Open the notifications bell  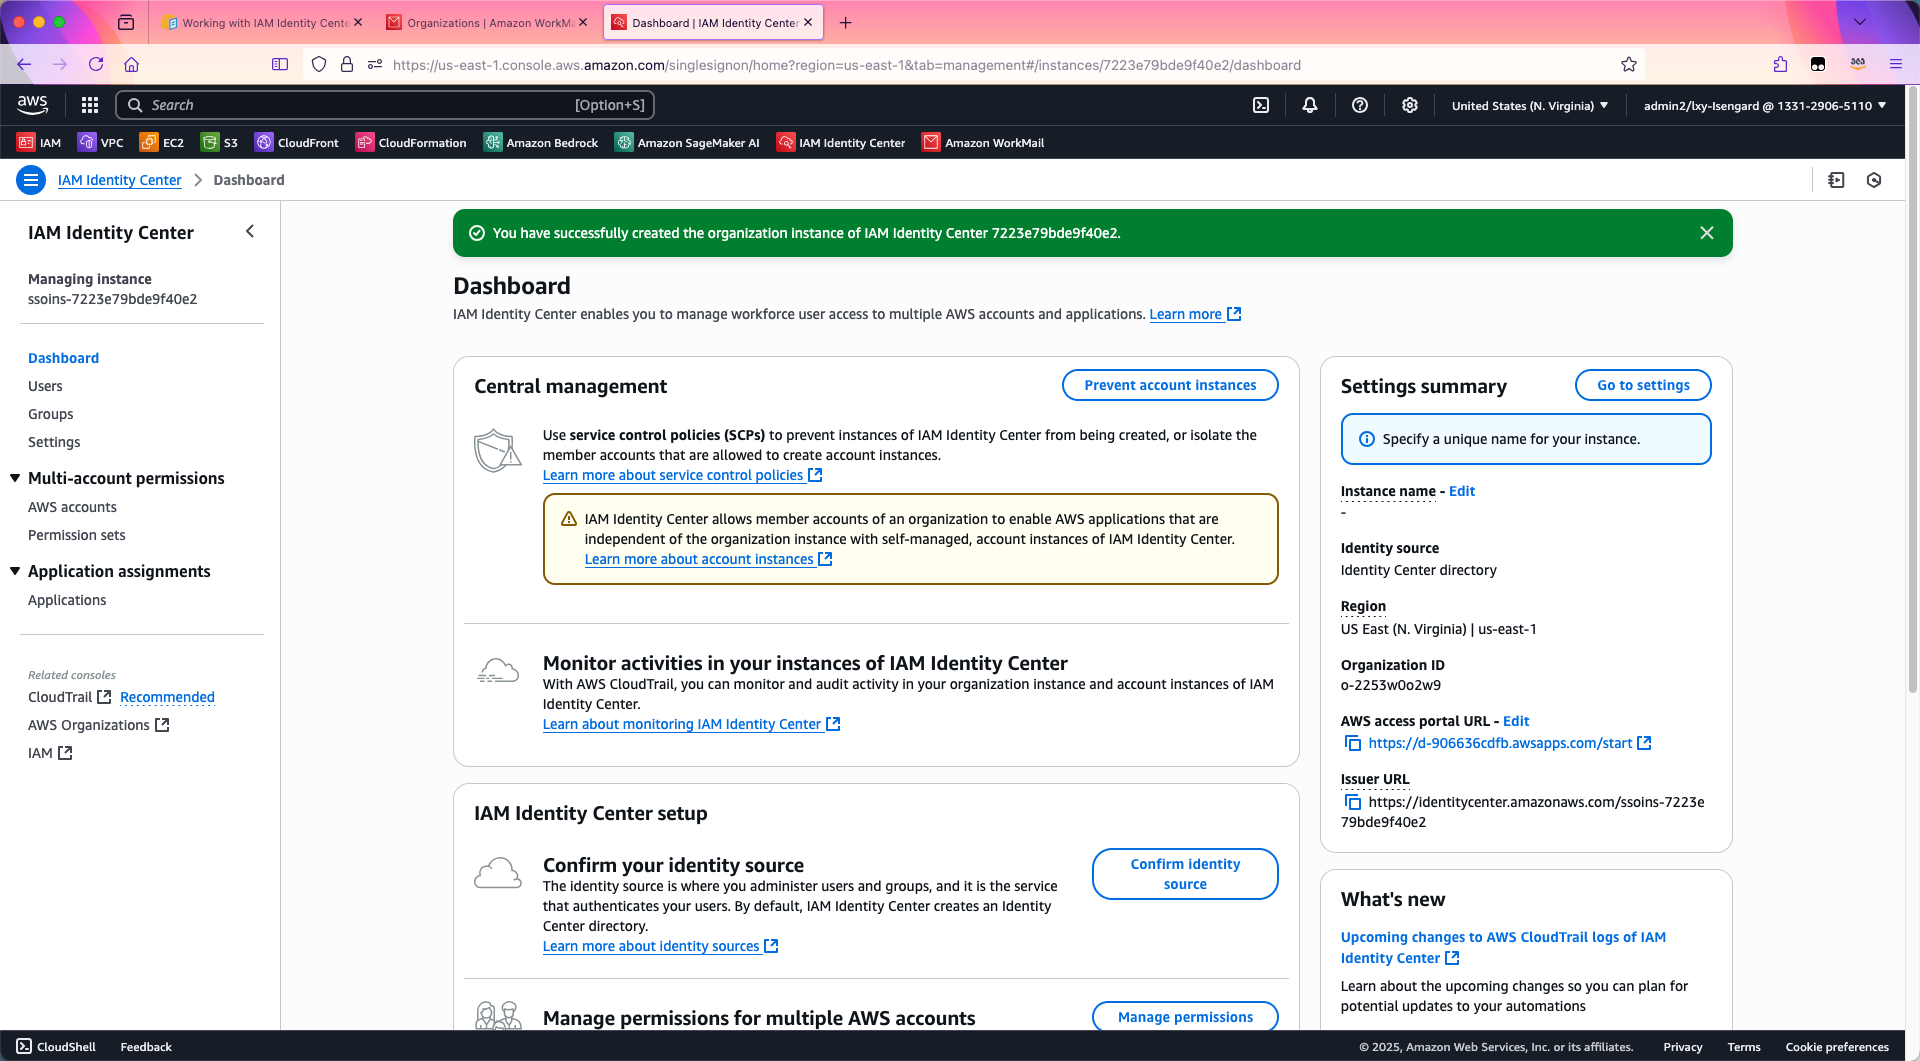click(x=1310, y=105)
